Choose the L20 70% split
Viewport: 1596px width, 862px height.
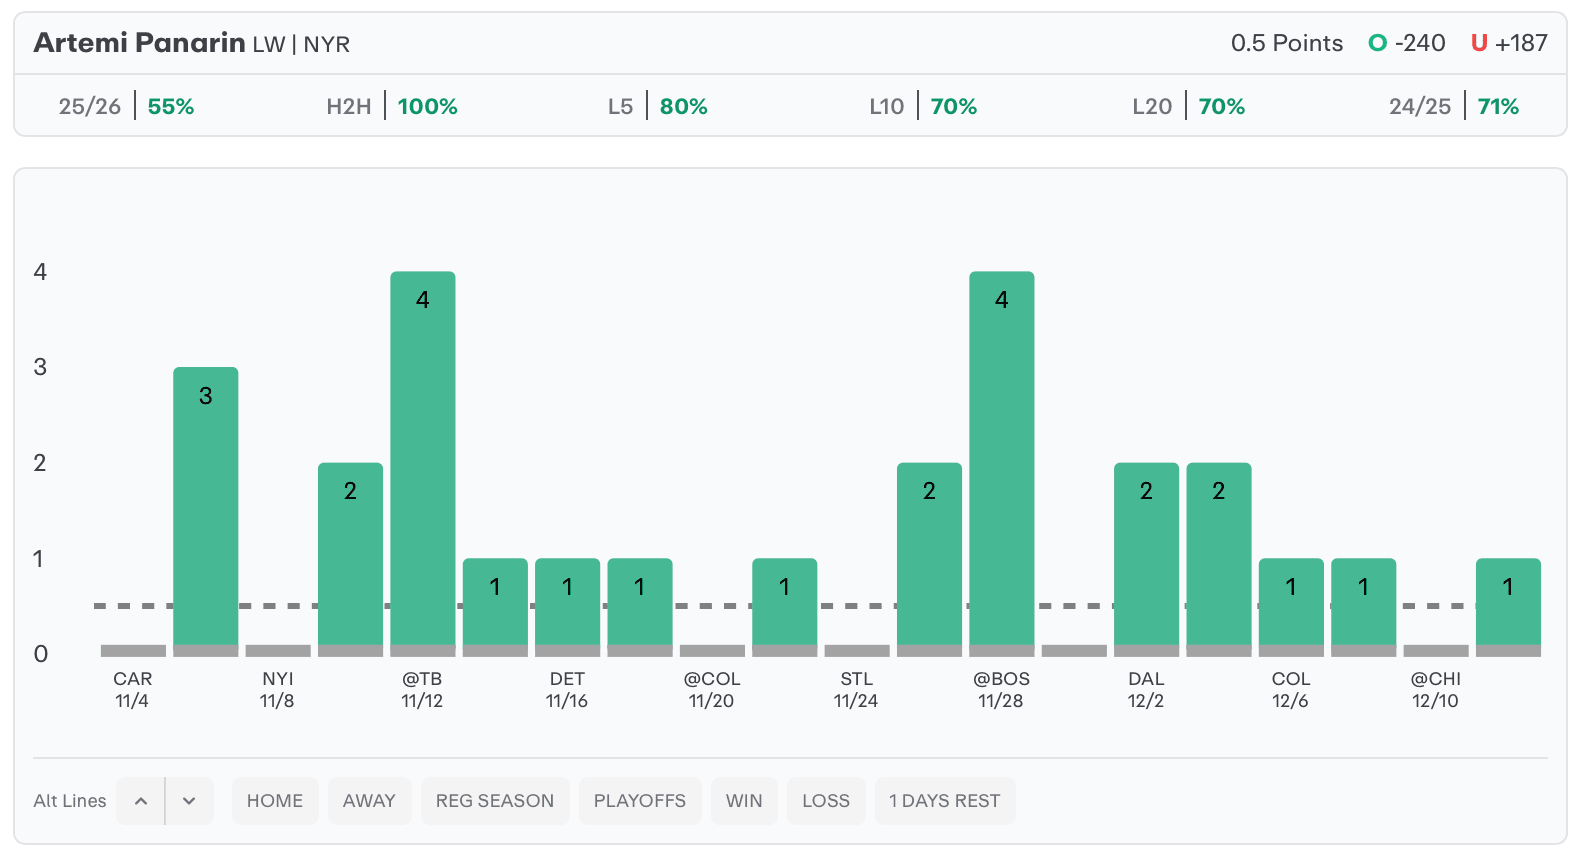1188,106
